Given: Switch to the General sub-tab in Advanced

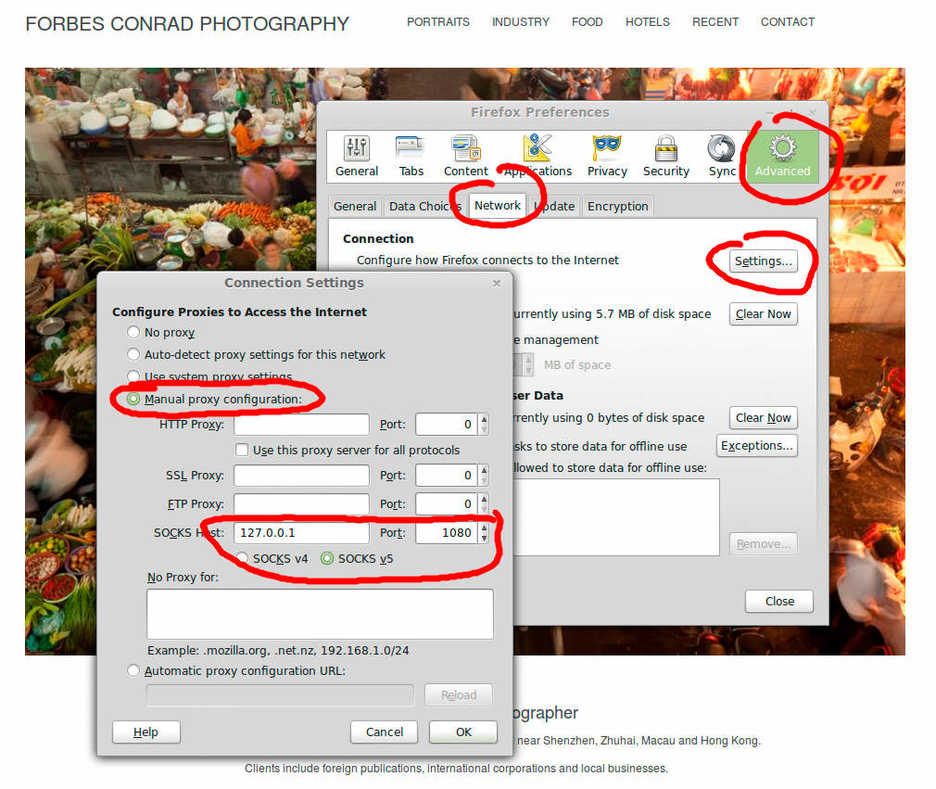Looking at the screenshot, I should point(355,206).
